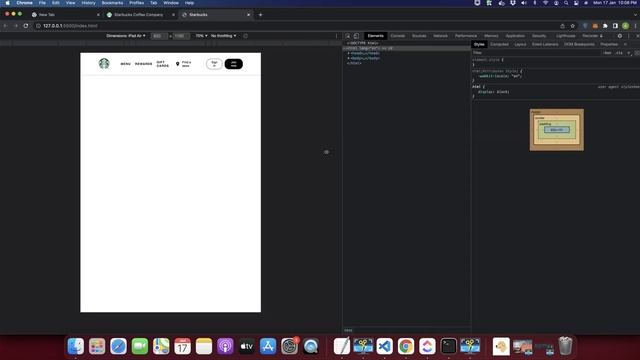640x360 pixels.
Task: Click the site info icon beside the URL
Action: (x=38, y=26)
